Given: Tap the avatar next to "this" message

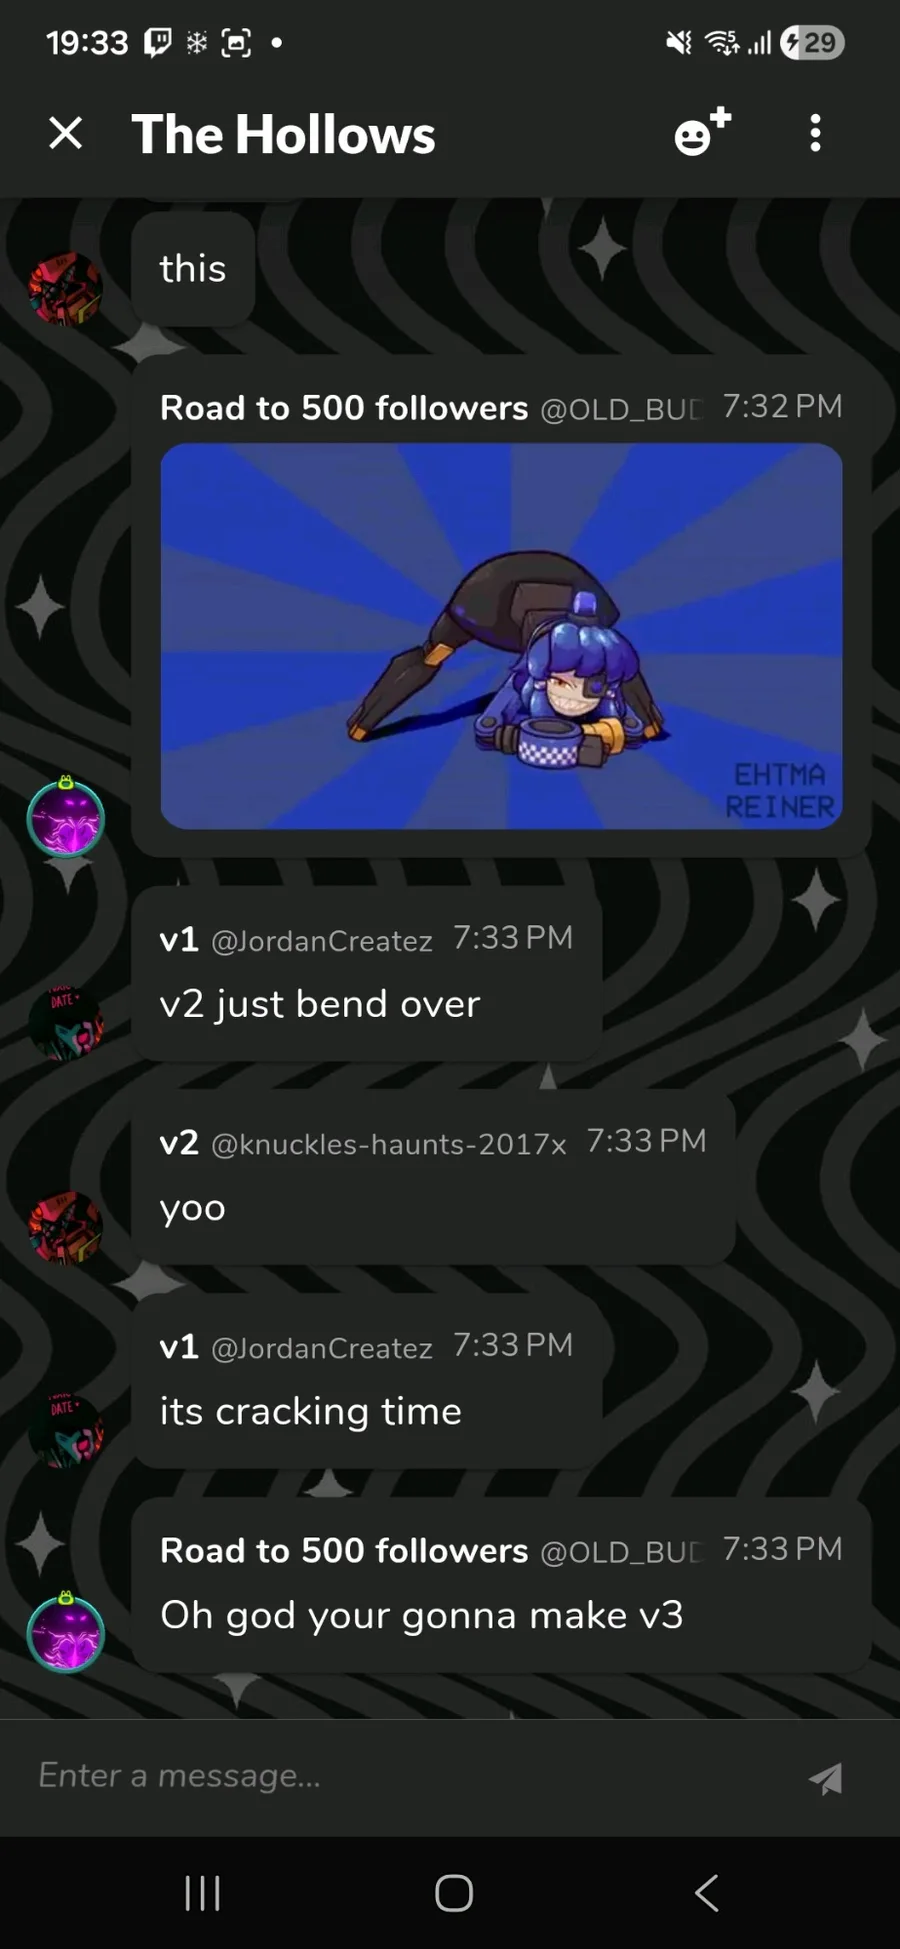Looking at the screenshot, I should pyautogui.click(x=65, y=289).
